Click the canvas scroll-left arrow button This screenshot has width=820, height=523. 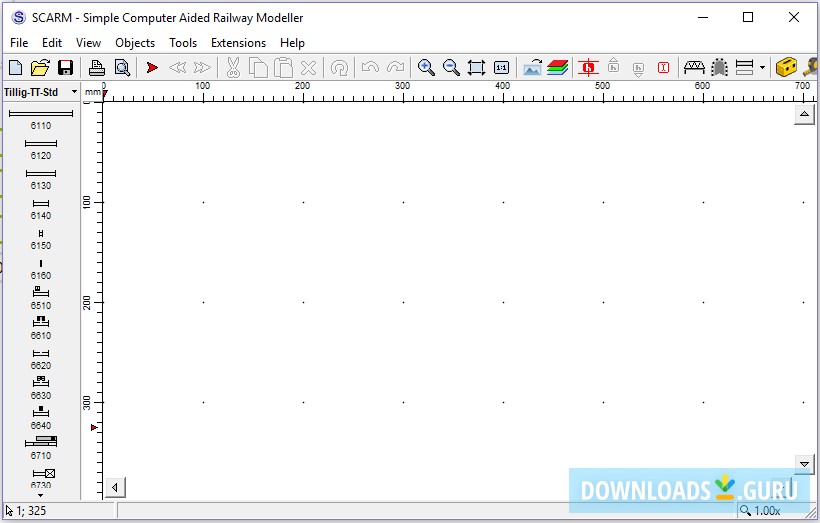click(115, 488)
